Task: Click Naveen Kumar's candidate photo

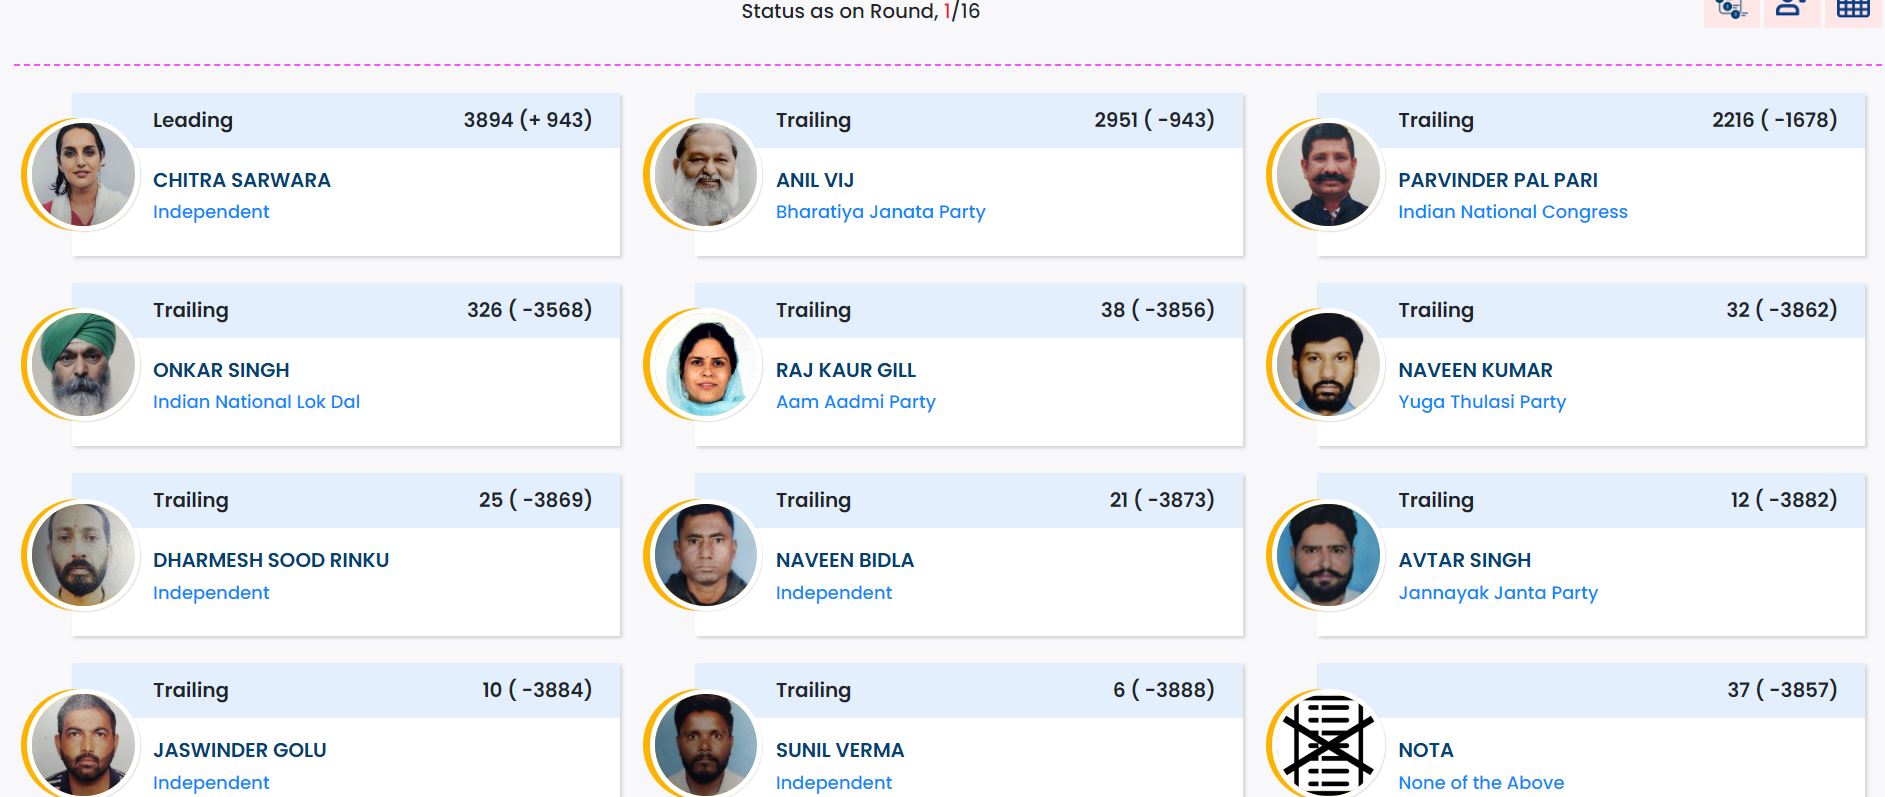Action: tap(1328, 365)
